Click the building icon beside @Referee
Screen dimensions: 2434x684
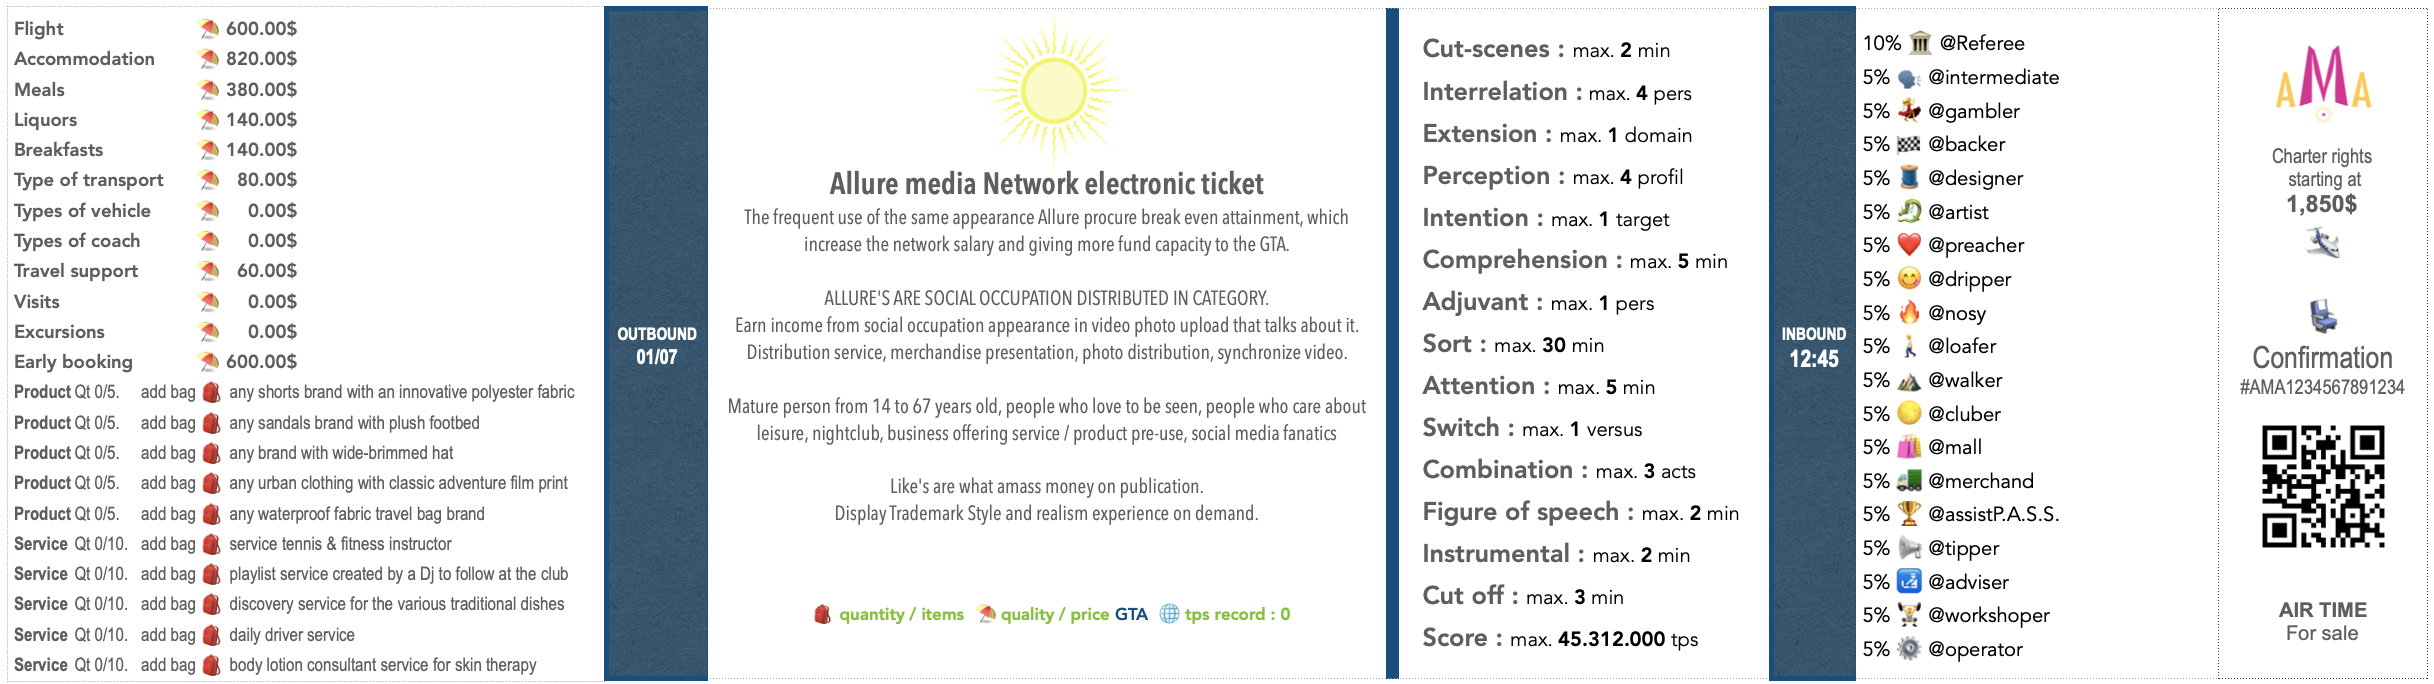(1920, 43)
